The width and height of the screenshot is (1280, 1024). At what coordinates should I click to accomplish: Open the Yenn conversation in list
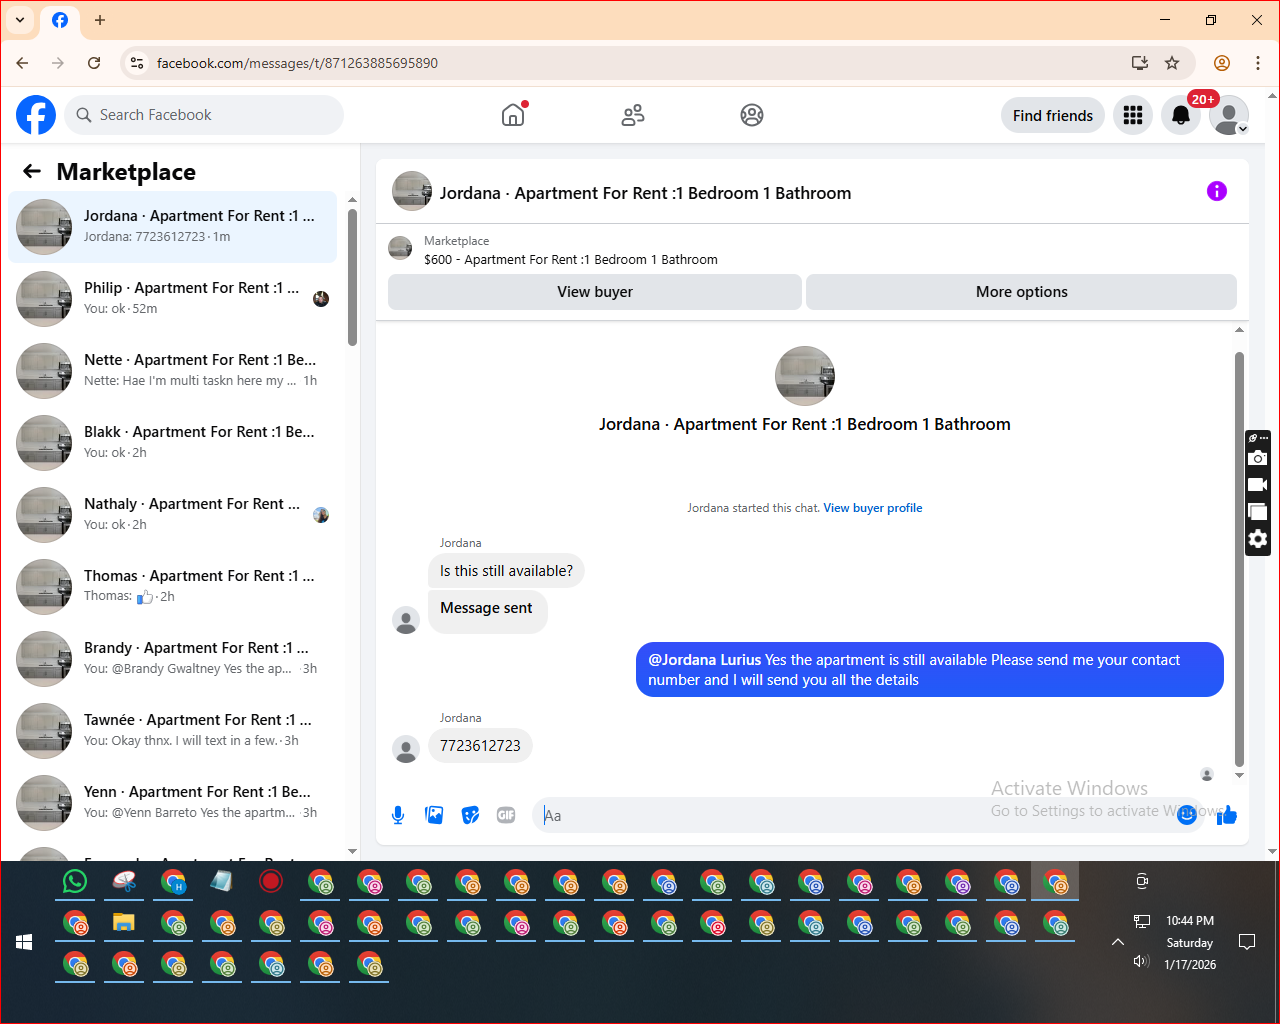tap(172, 803)
